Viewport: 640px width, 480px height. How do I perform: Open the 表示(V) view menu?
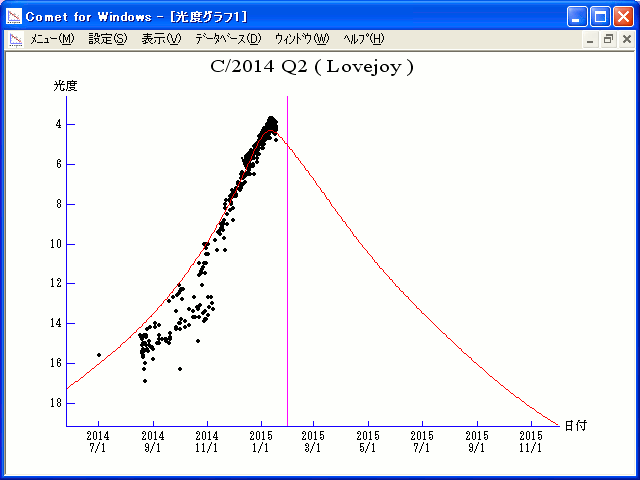[161, 39]
